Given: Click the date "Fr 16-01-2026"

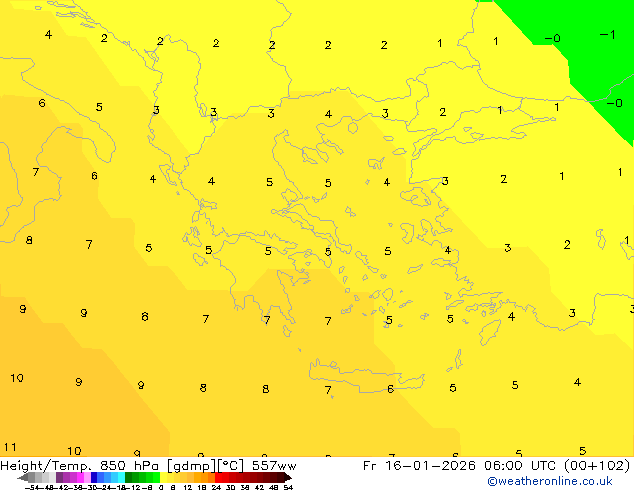Looking at the screenshot, I should (x=419, y=466).
